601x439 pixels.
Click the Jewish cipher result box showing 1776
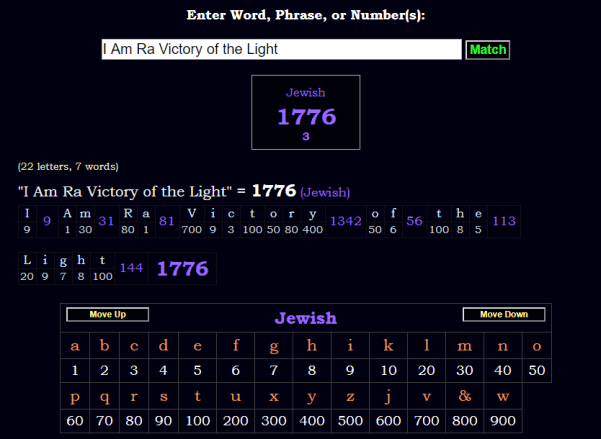pyautogui.click(x=306, y=112)
